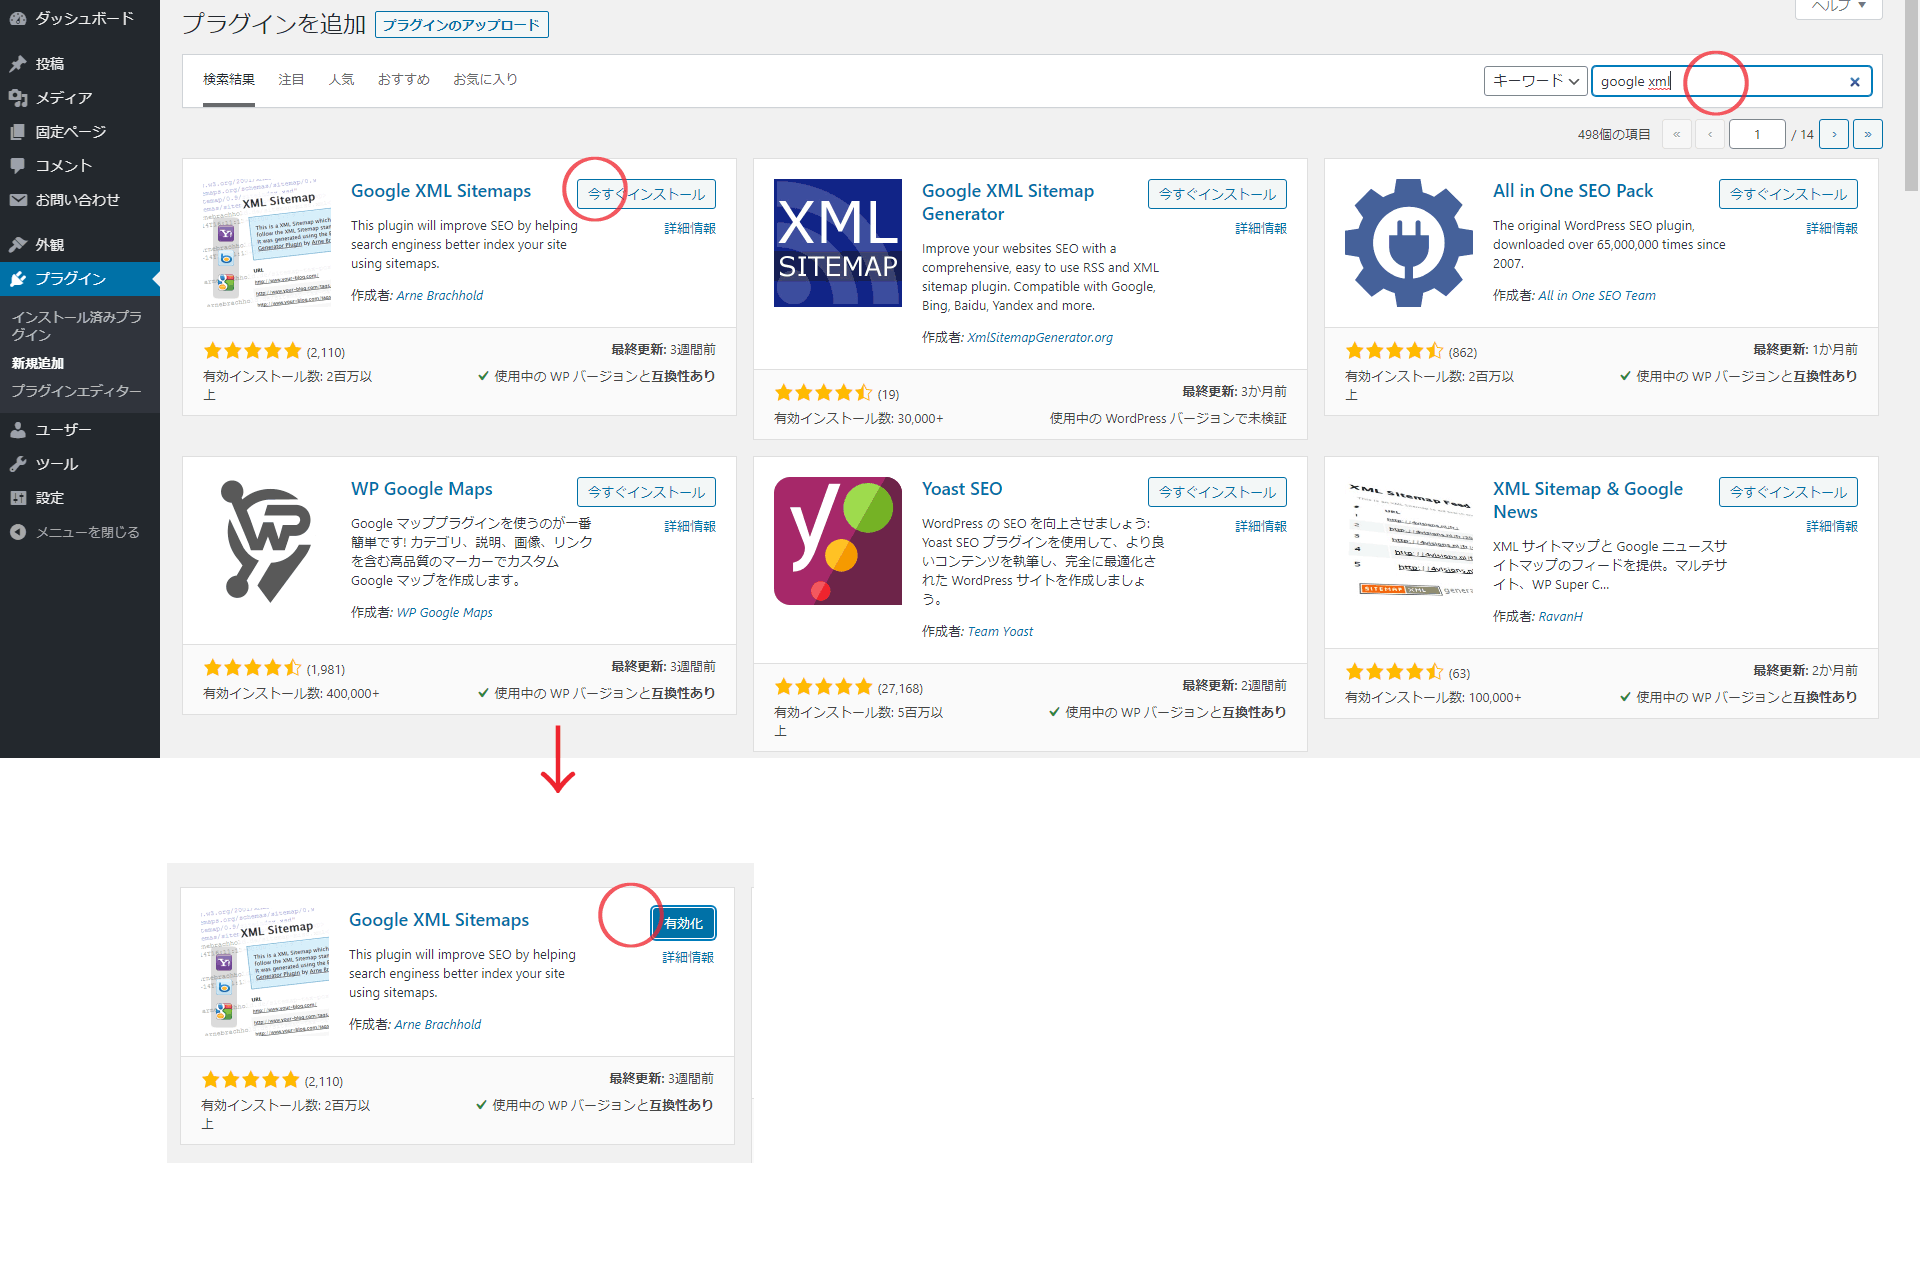
Task: Open プラグインエディター submenu item
Action: [77, 392]
